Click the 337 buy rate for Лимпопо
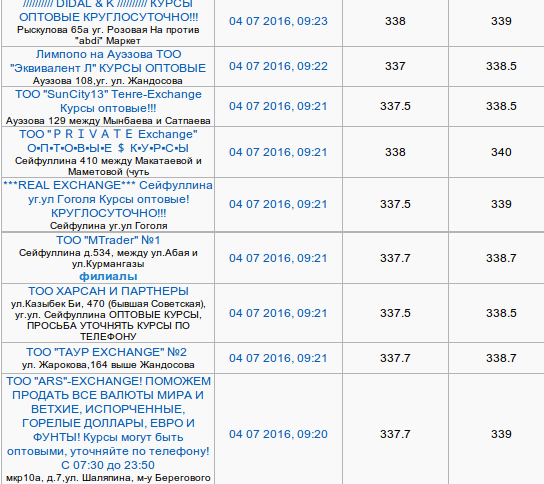 point(395,66)
